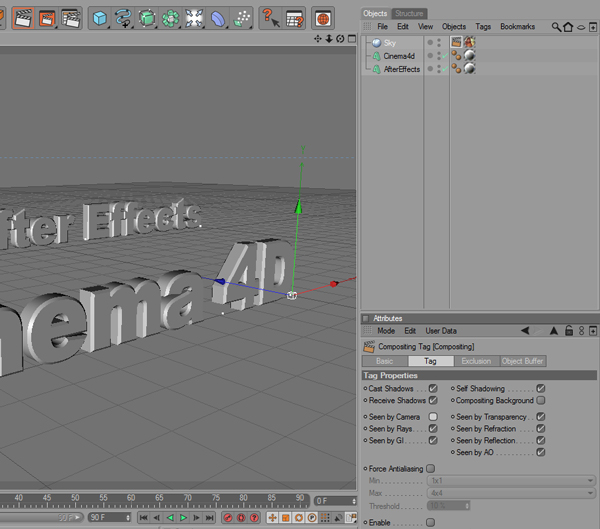Image resolution: width=600 pixels, height=529 pixels.
Task: Open the Exclusion tab
Action: (476, 361)
